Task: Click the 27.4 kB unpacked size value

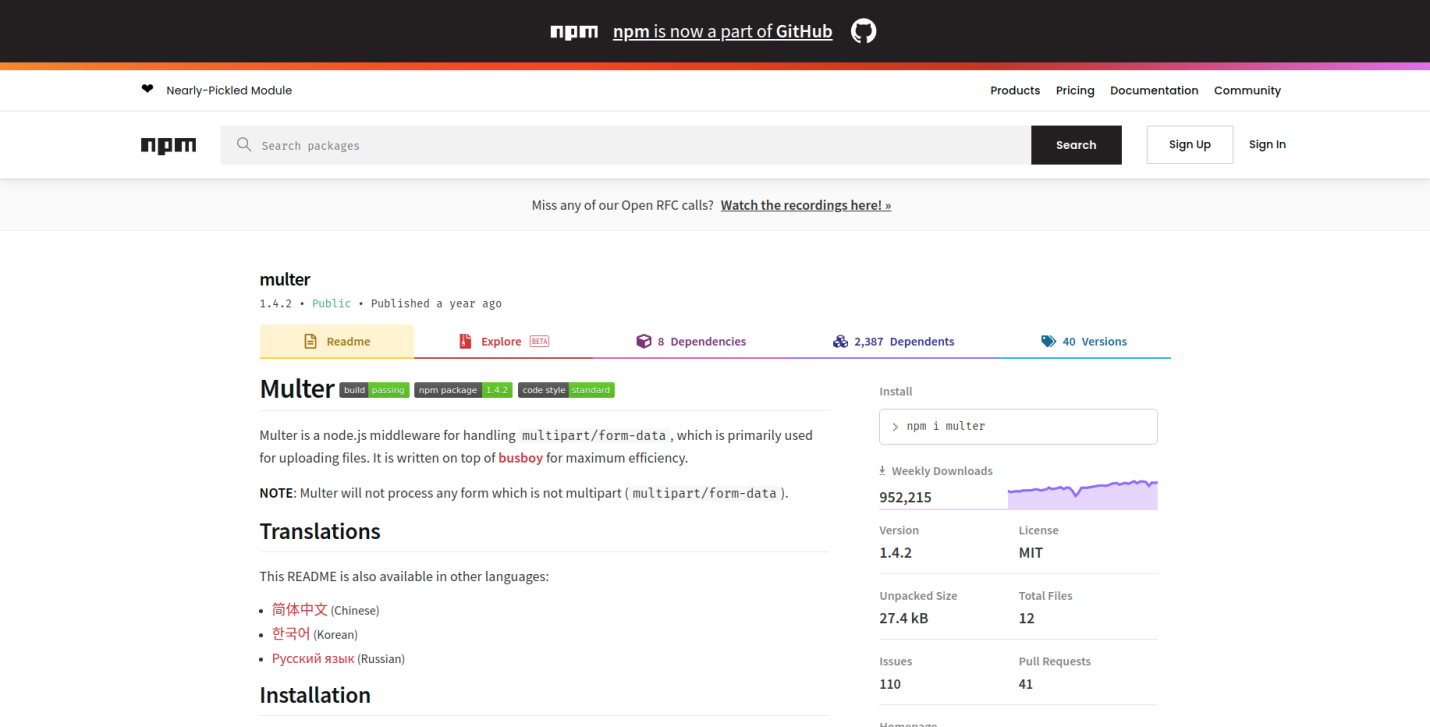Action: (903, 618)
